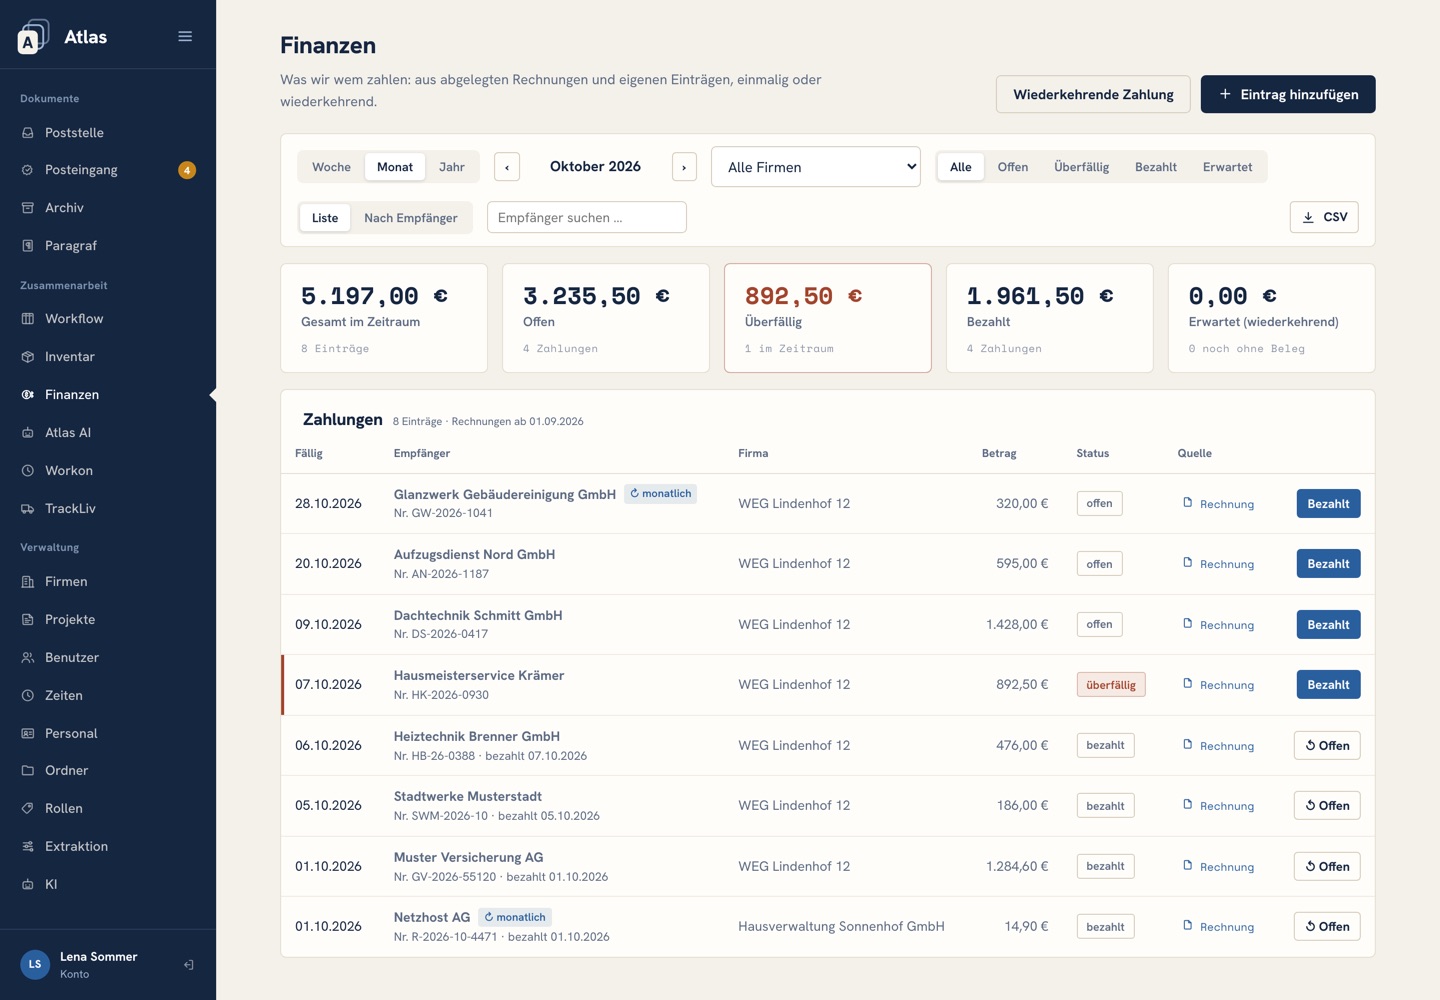The height and width of the screenshot is (1000, 1440).
Task: Filter list to Bezahlt entries
Action: (1156, 167)
